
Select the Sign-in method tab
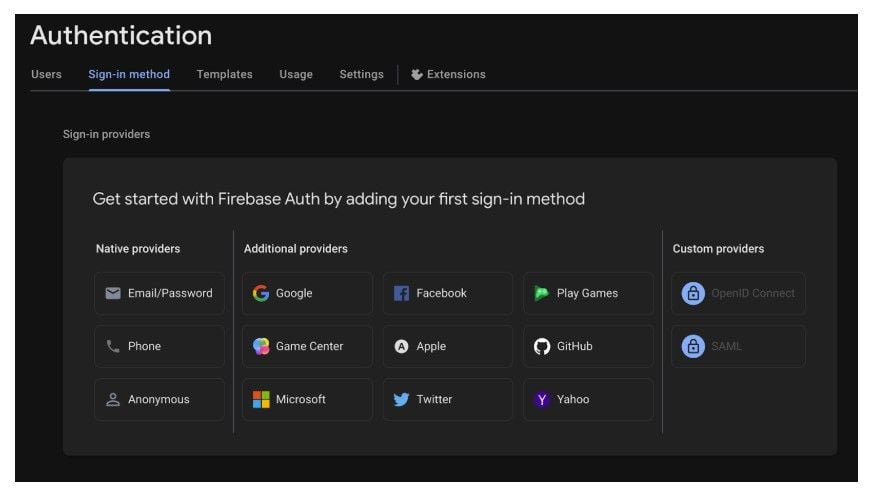click(x=129, y=74)
